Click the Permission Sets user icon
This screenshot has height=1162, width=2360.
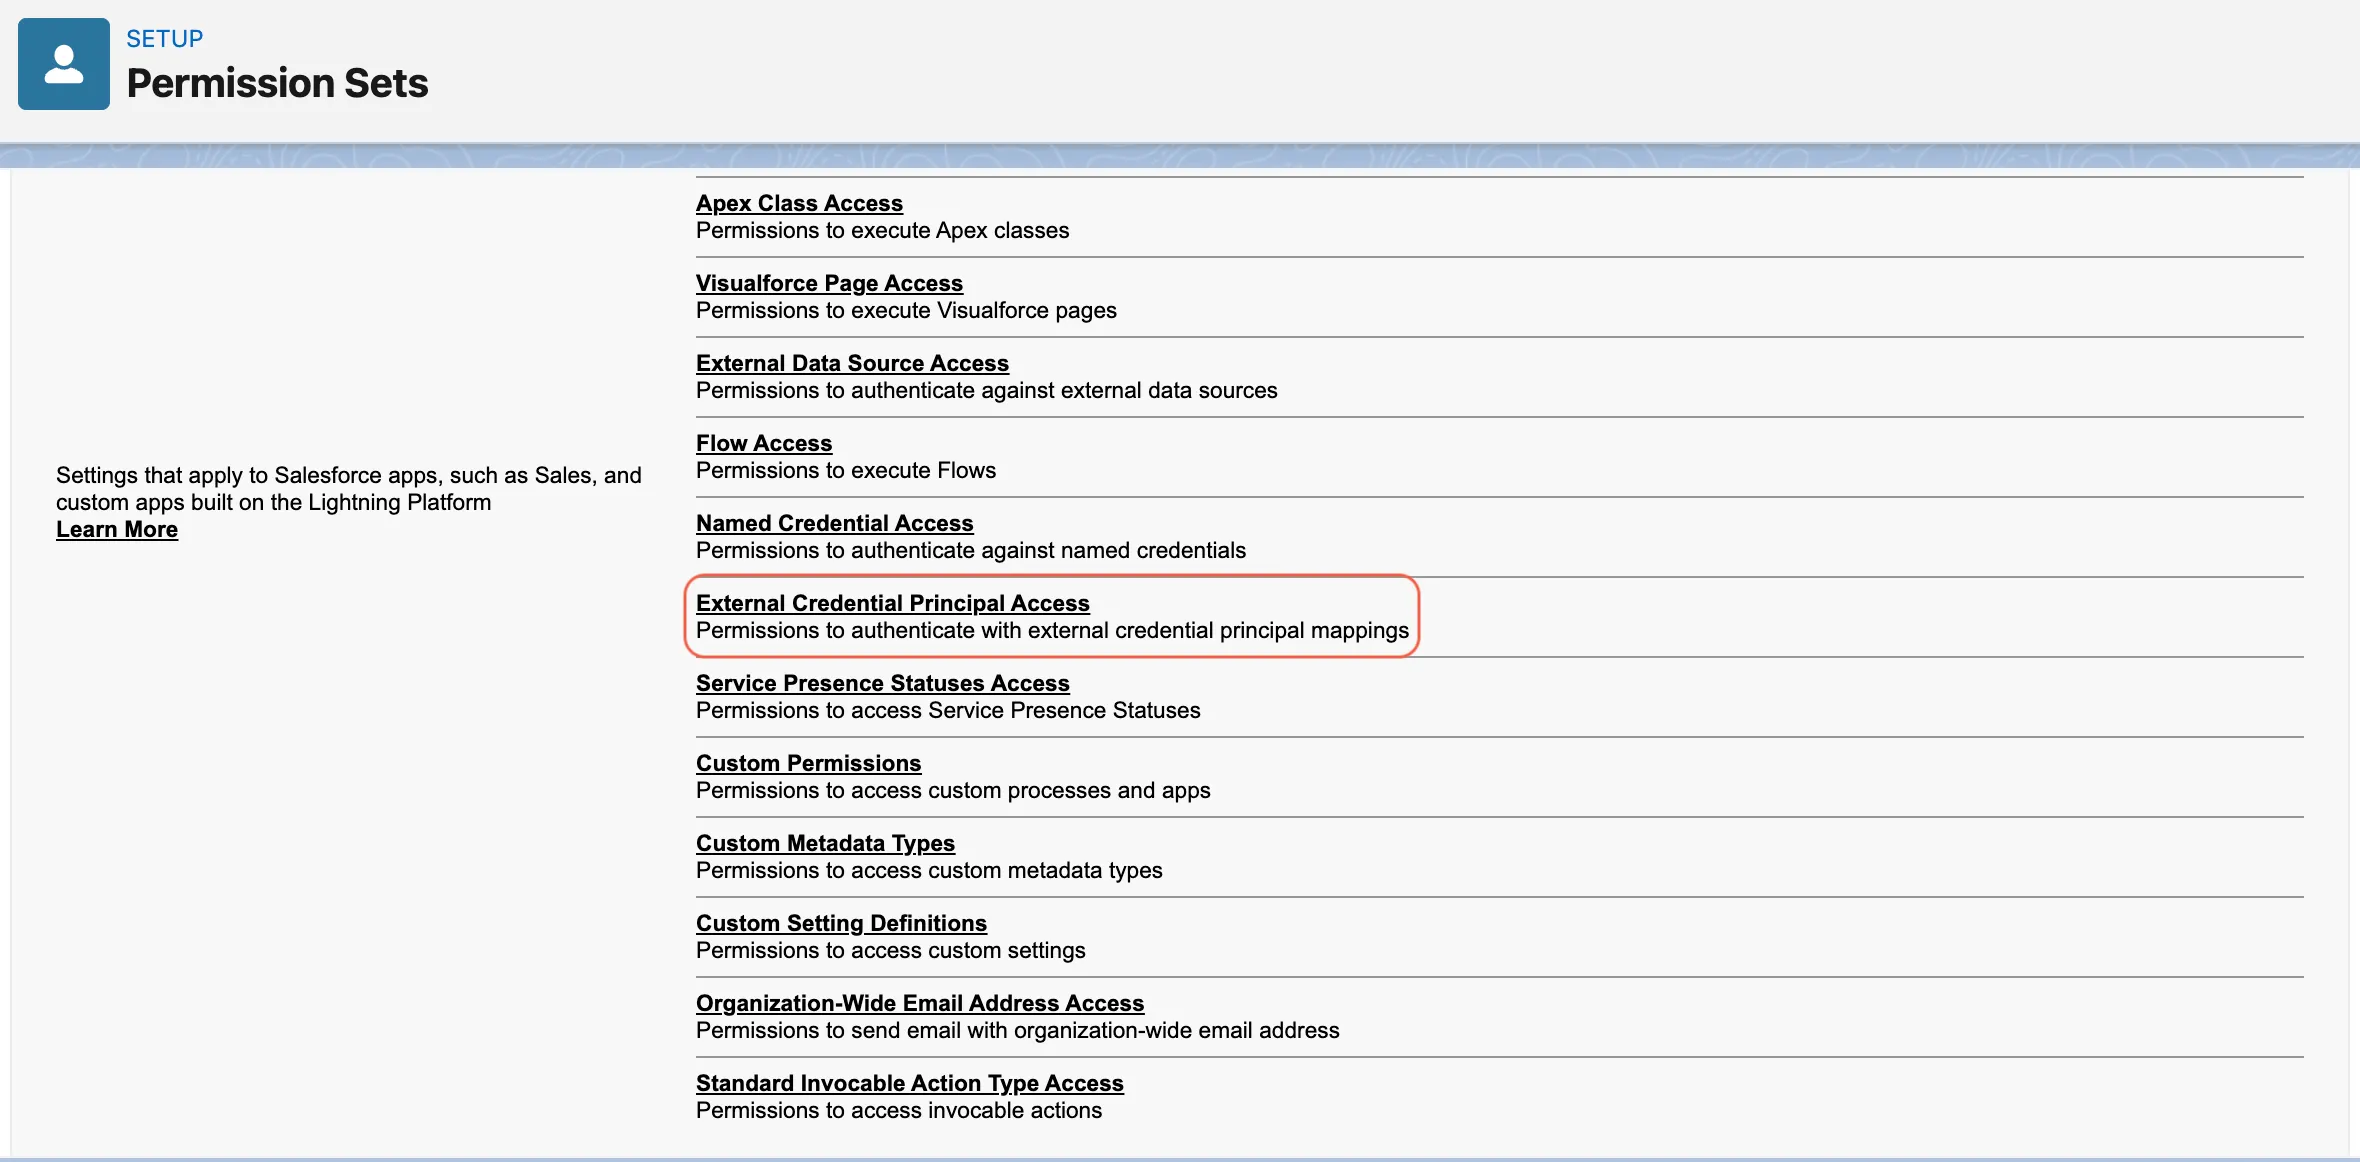tap(64, 64)
